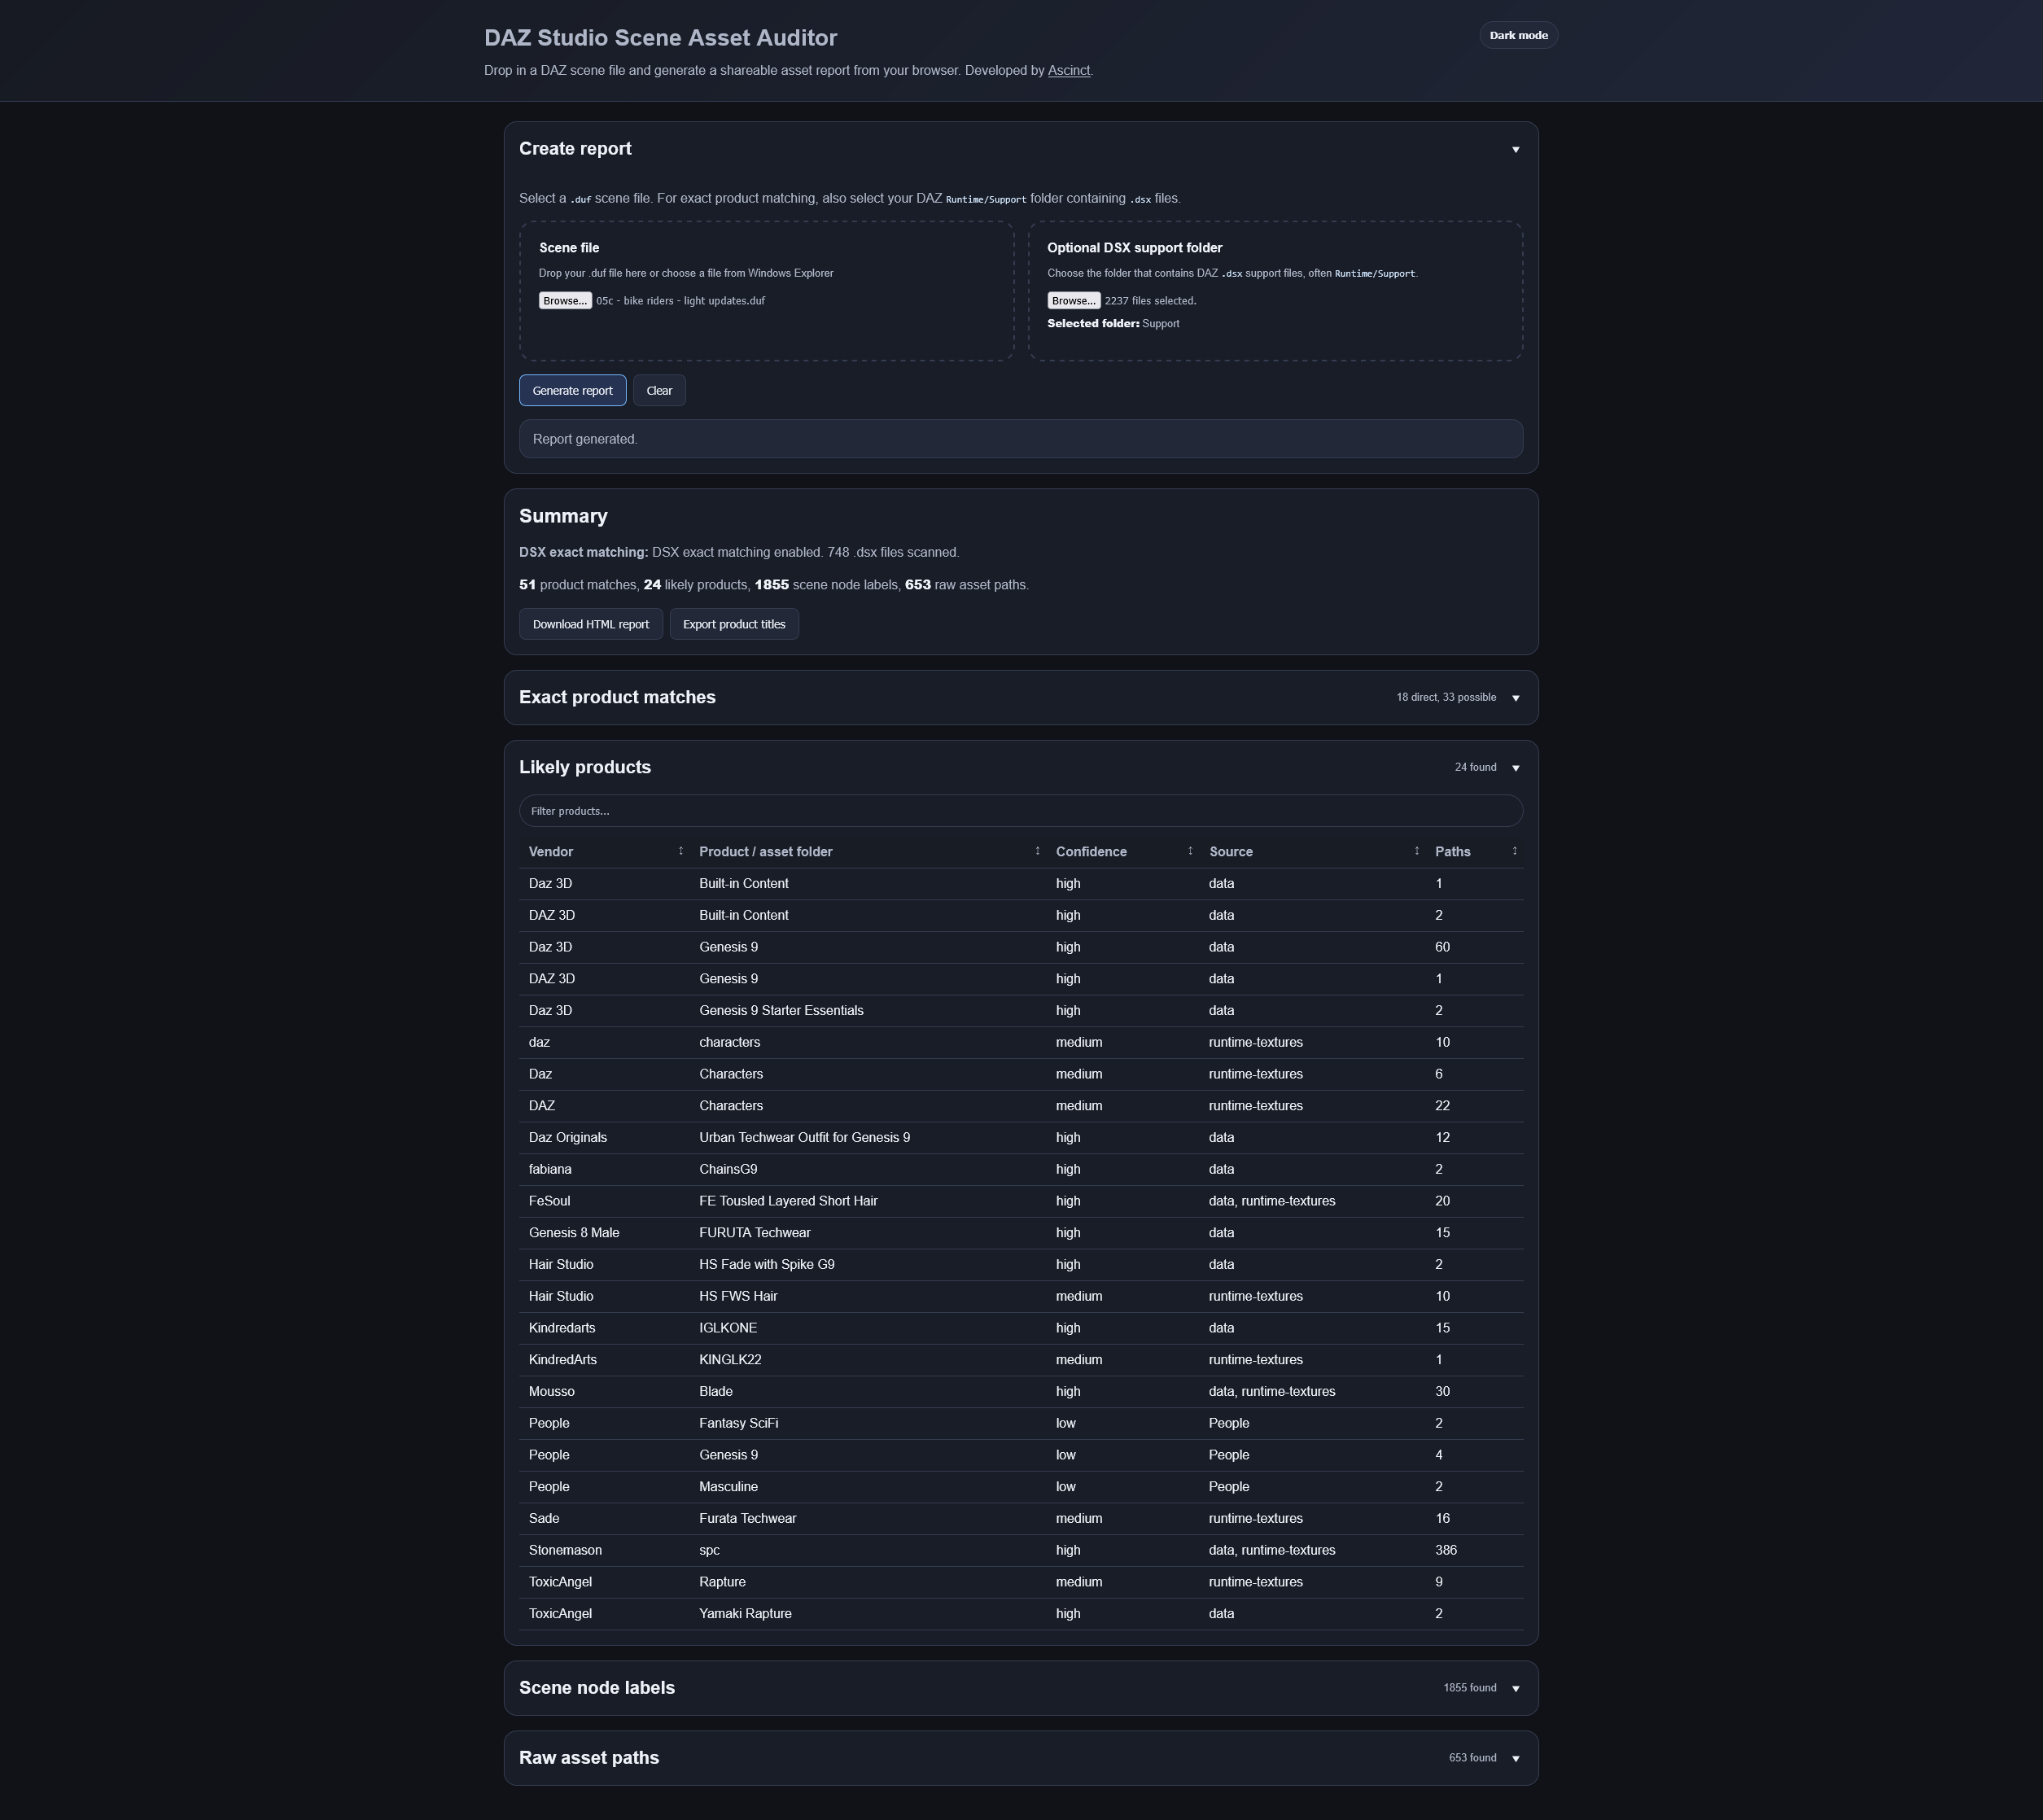Click the Masculine product cell
This screenshot has width=2043, height=1820.
coord(728,1487)
